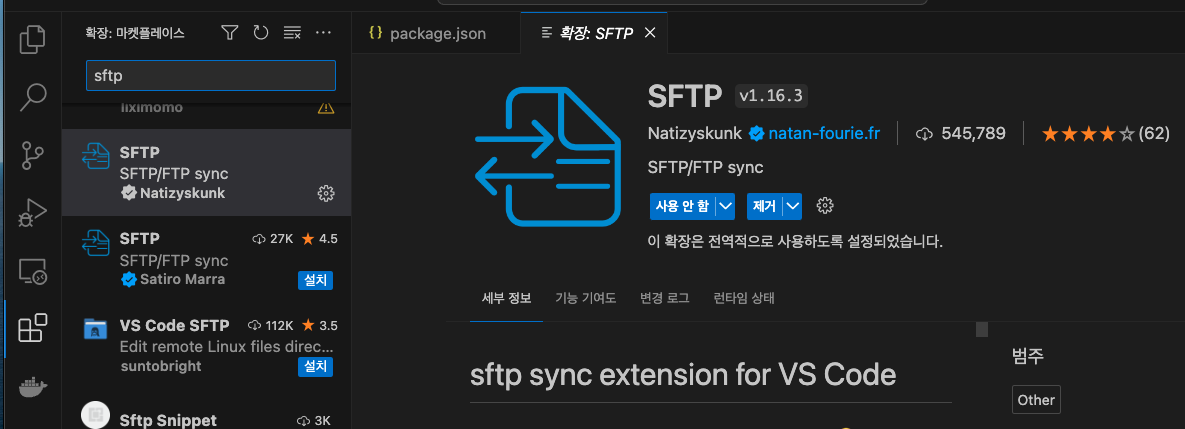Open the Docker view in activity bar
The height and width of the screenshot is (429, 1185).
[32, 387]
